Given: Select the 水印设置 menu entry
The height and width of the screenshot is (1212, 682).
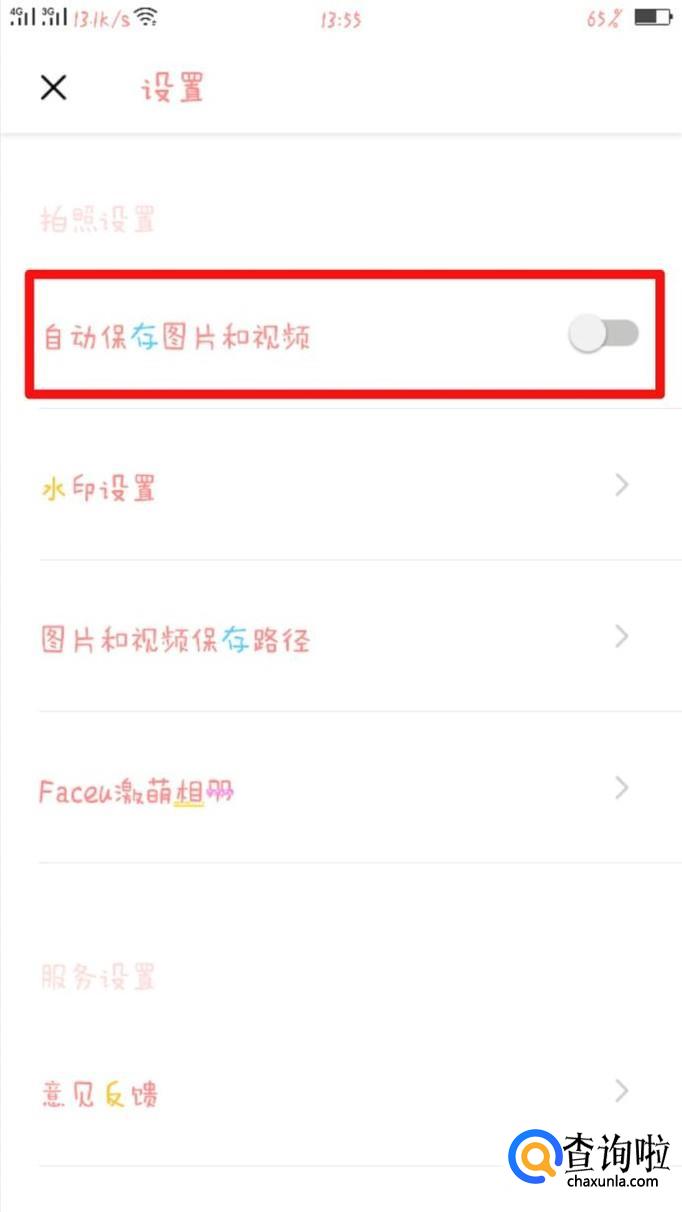Looking at the screenshot, I should point(341,486).
